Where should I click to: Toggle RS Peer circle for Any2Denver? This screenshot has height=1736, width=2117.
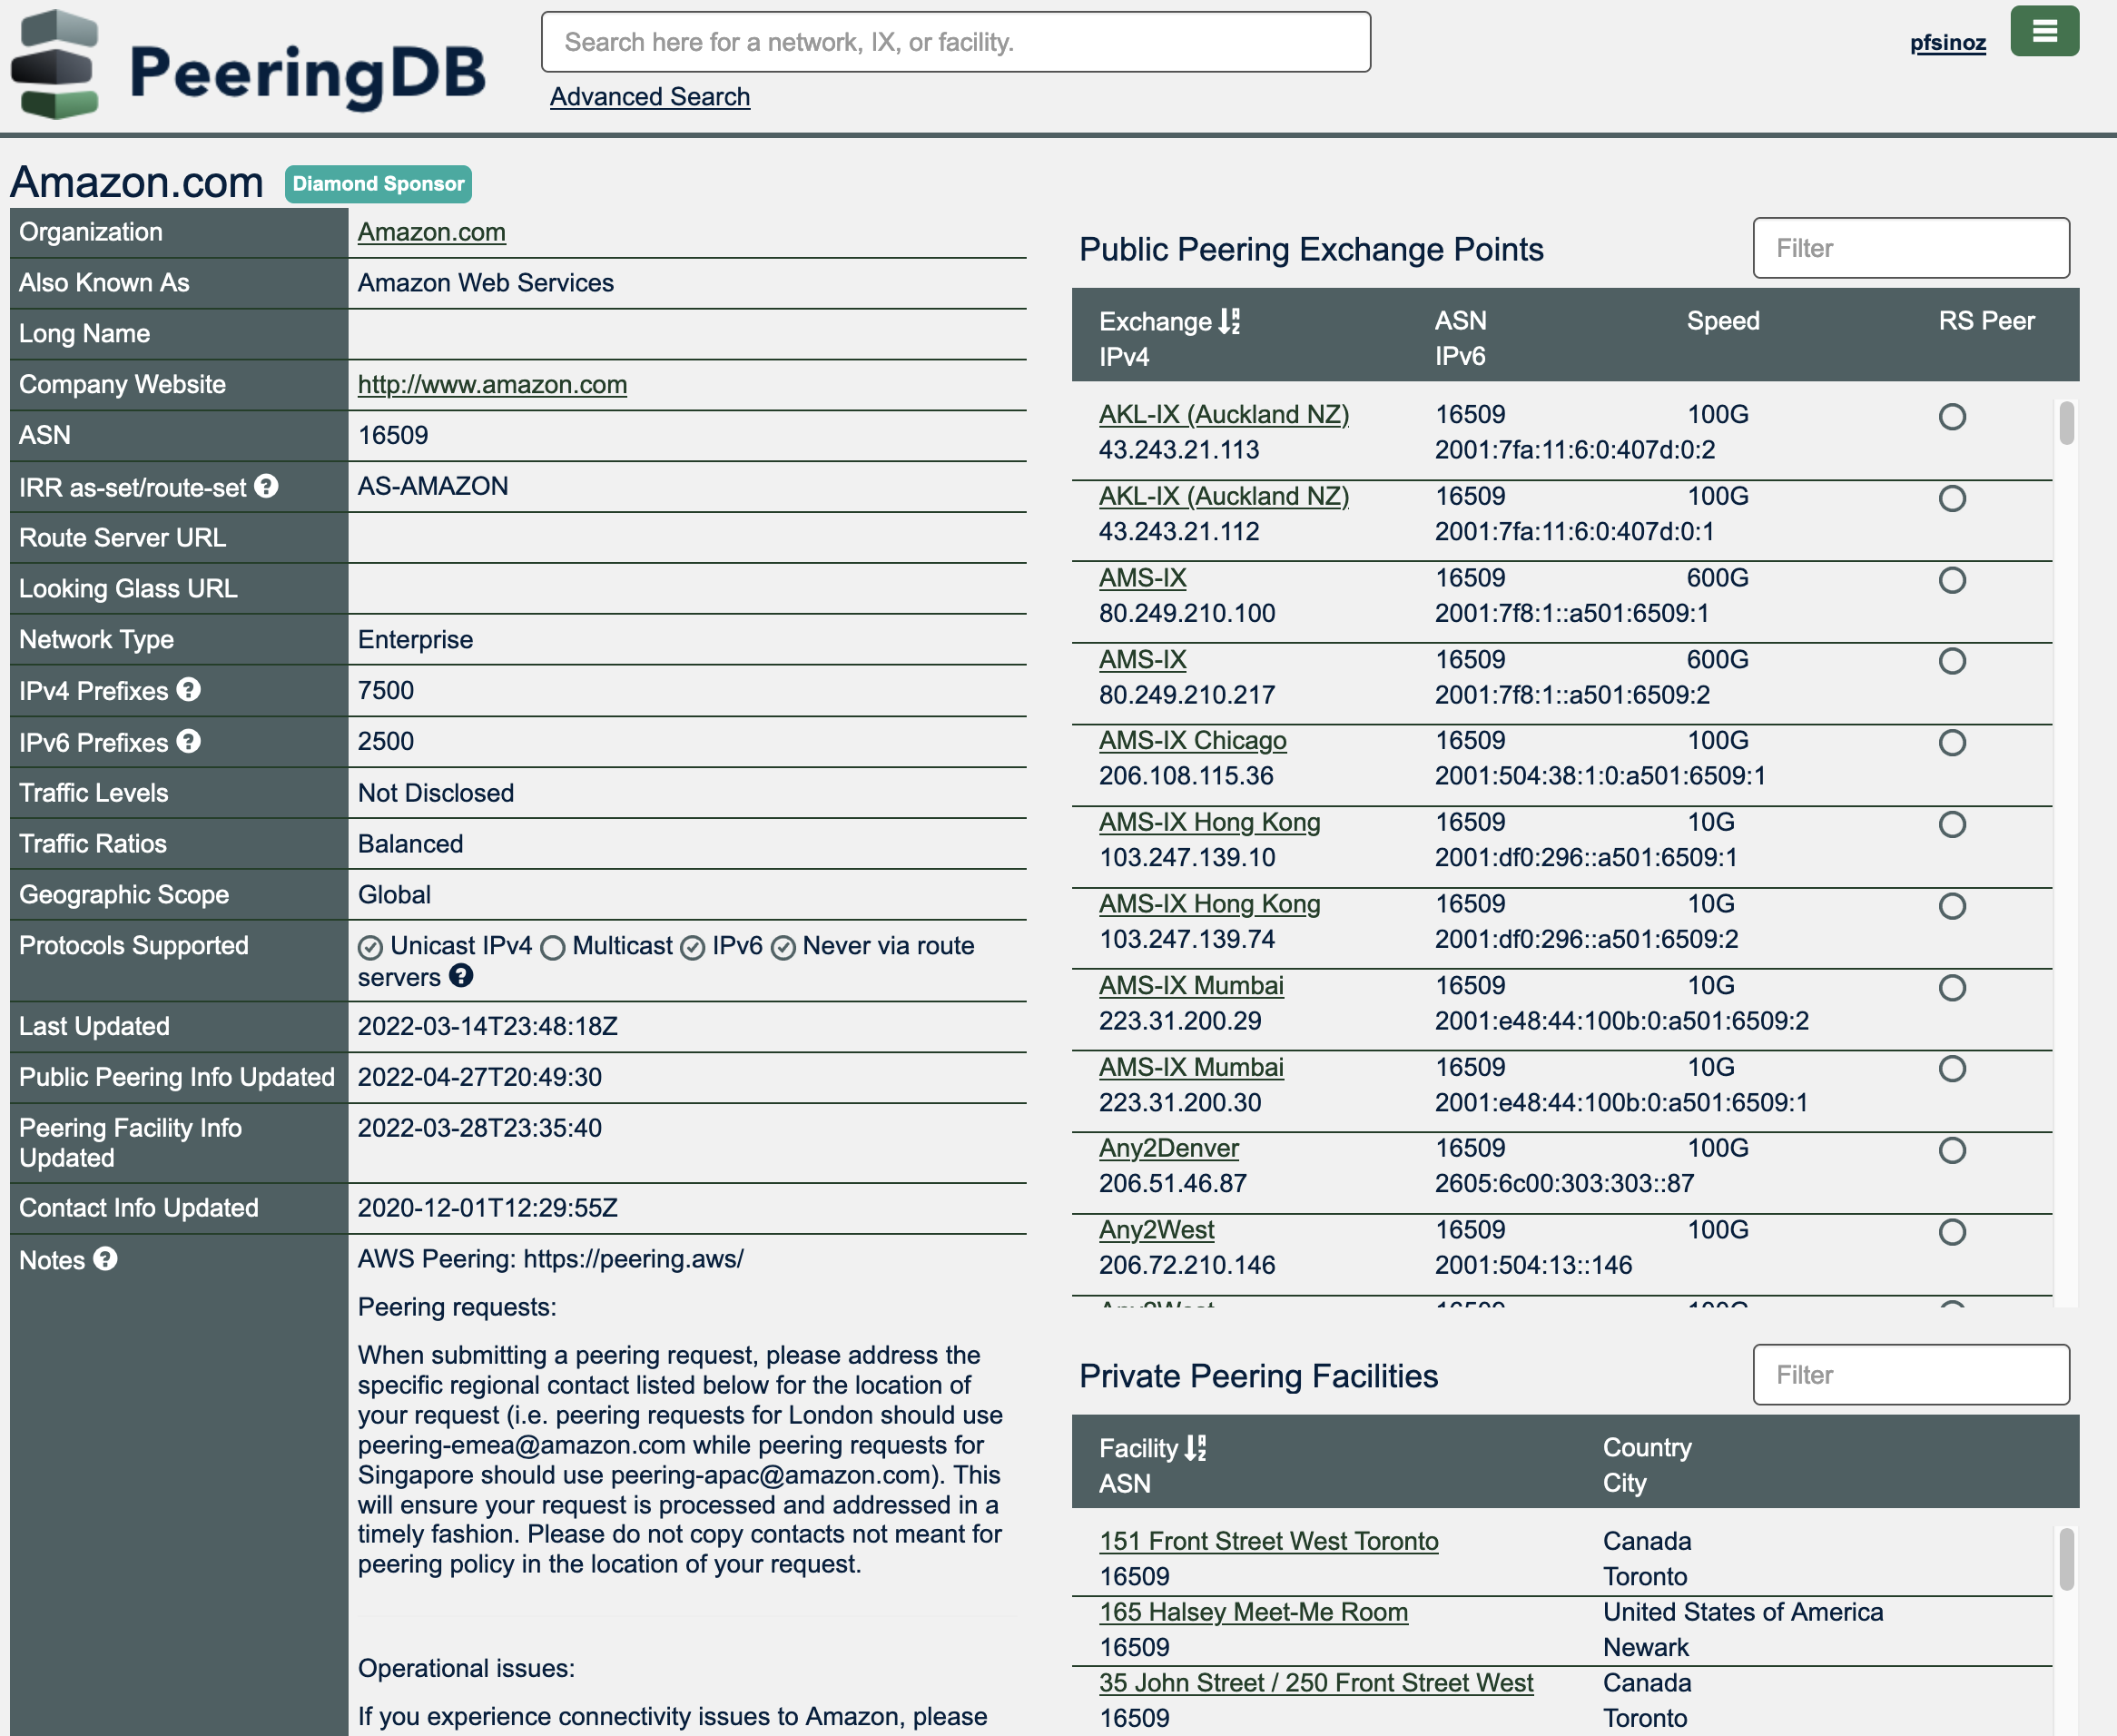click(x=1951, y=1150)
